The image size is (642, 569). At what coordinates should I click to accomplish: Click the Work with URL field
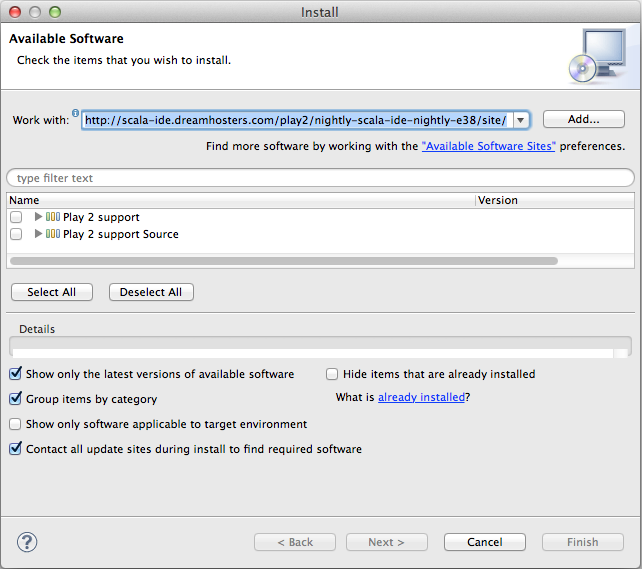click(297, 120)
